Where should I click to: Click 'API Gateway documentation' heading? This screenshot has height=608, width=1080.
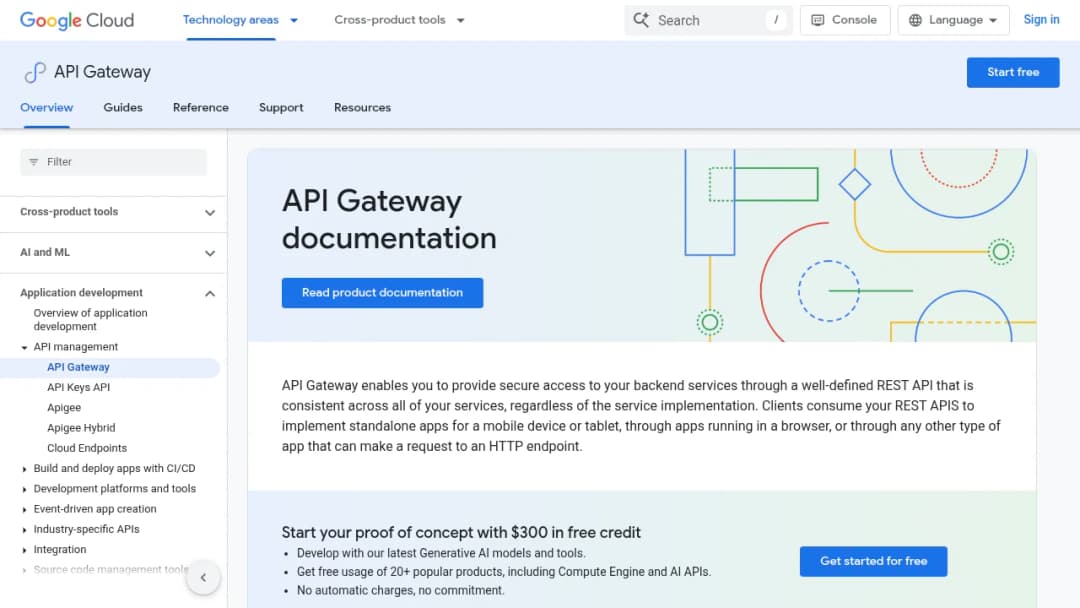click(388, 220)
